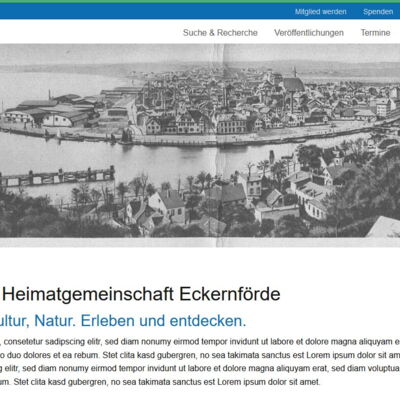Click the blue subheading Erleben und entdecken
This screenshot has height=400, width=400.
163,321
